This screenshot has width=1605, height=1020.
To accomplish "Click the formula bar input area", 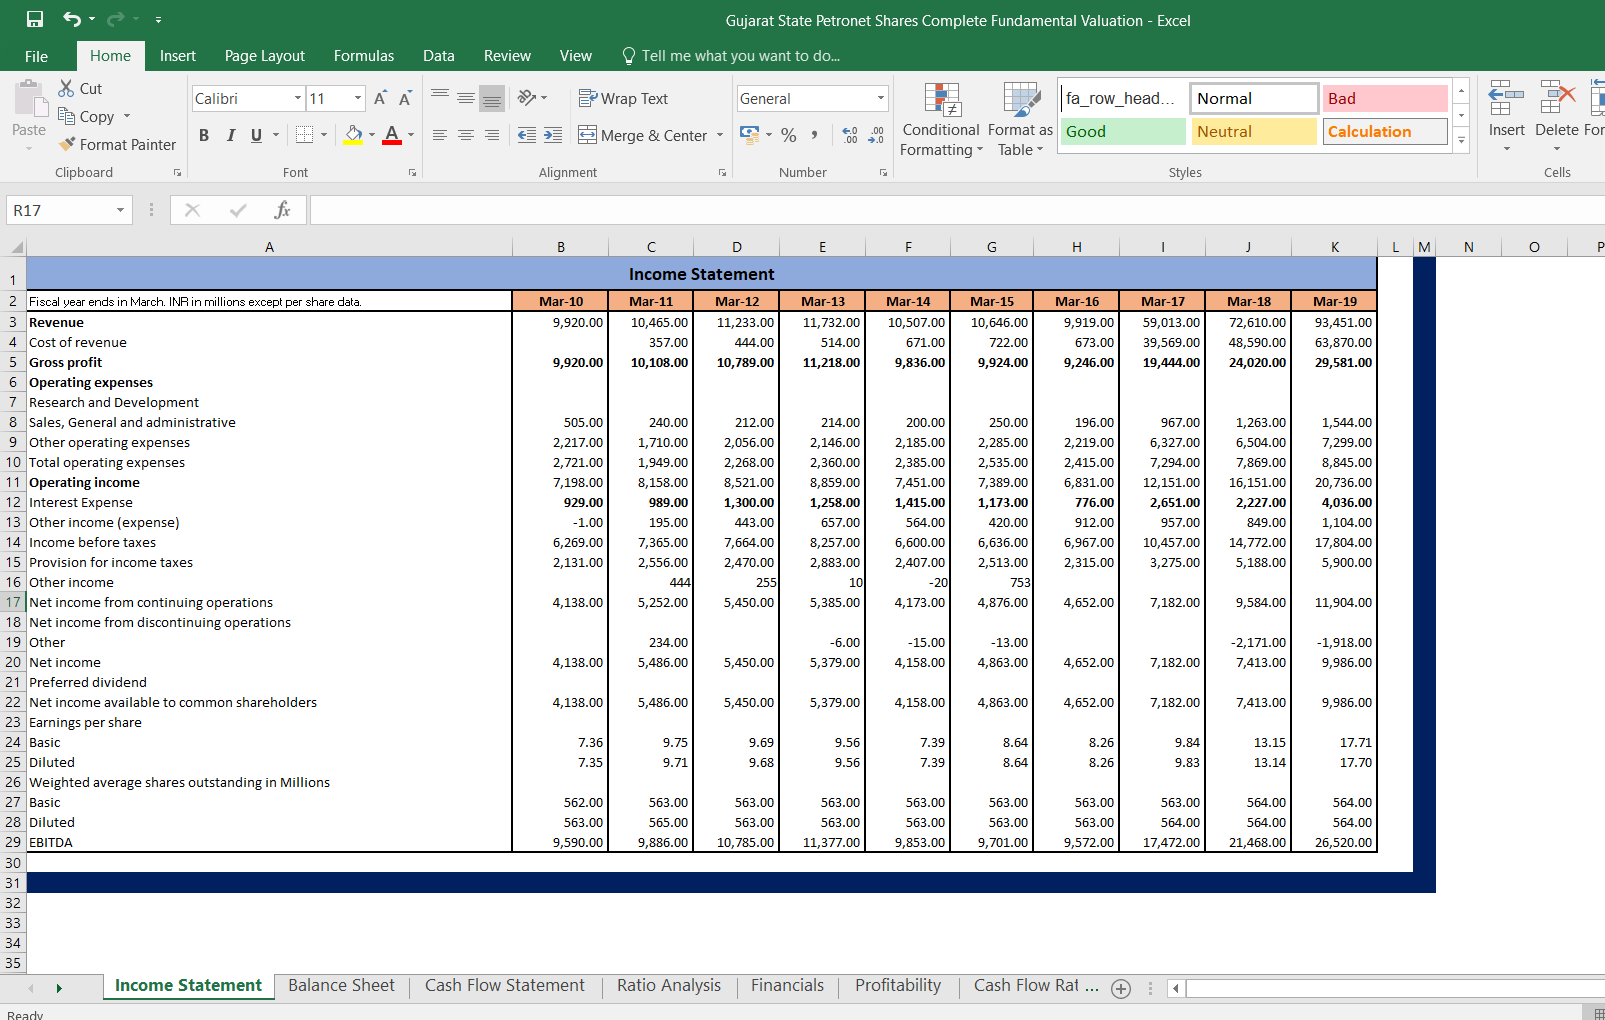I will click(957, 210).
